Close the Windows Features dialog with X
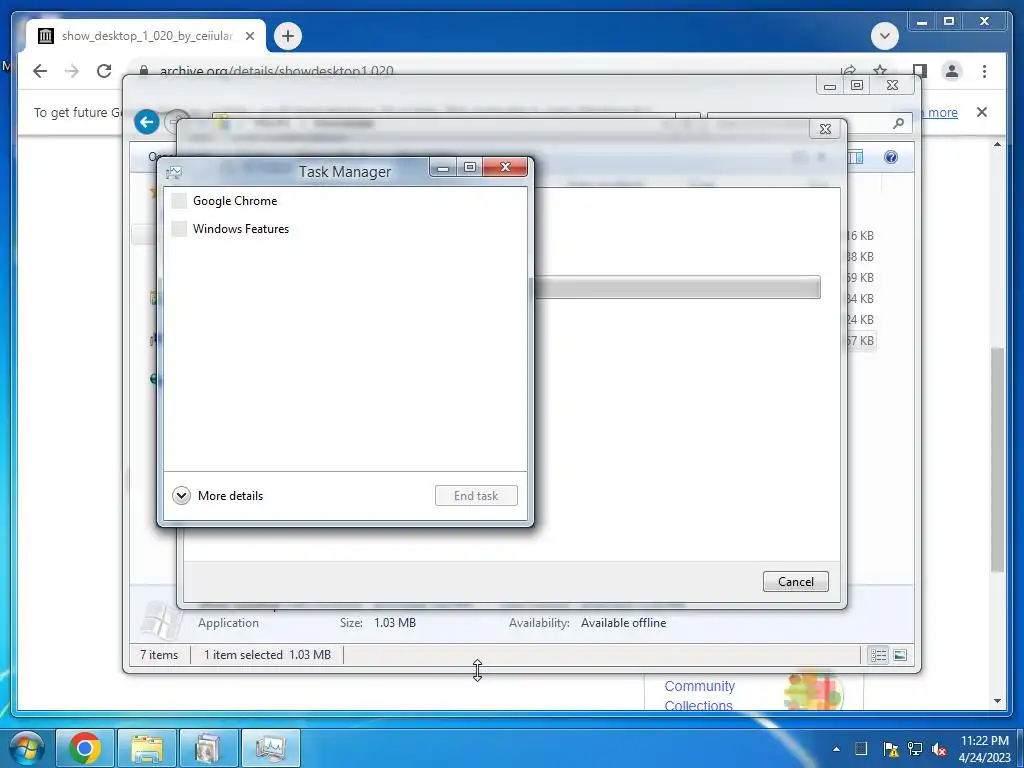This screenshot has width=1024, height=768. click(x=825, y=129)
